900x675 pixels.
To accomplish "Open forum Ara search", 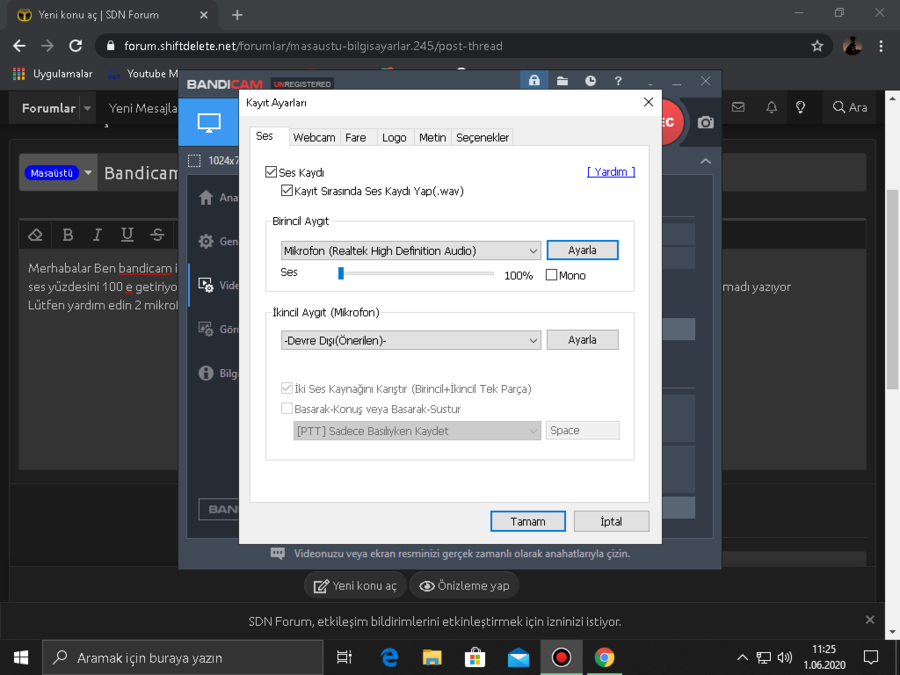I will 849,107.
